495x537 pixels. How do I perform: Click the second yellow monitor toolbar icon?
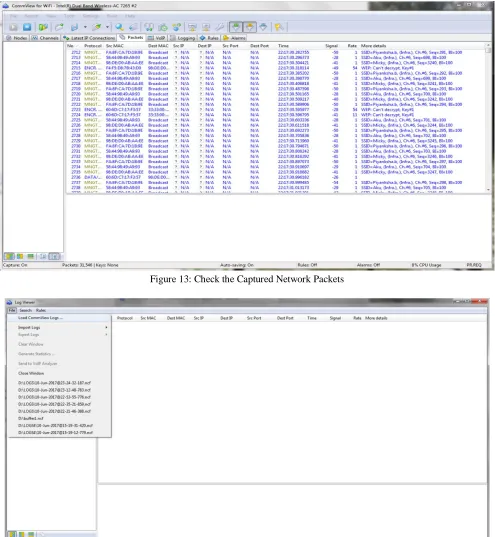(x=206, y=27)
